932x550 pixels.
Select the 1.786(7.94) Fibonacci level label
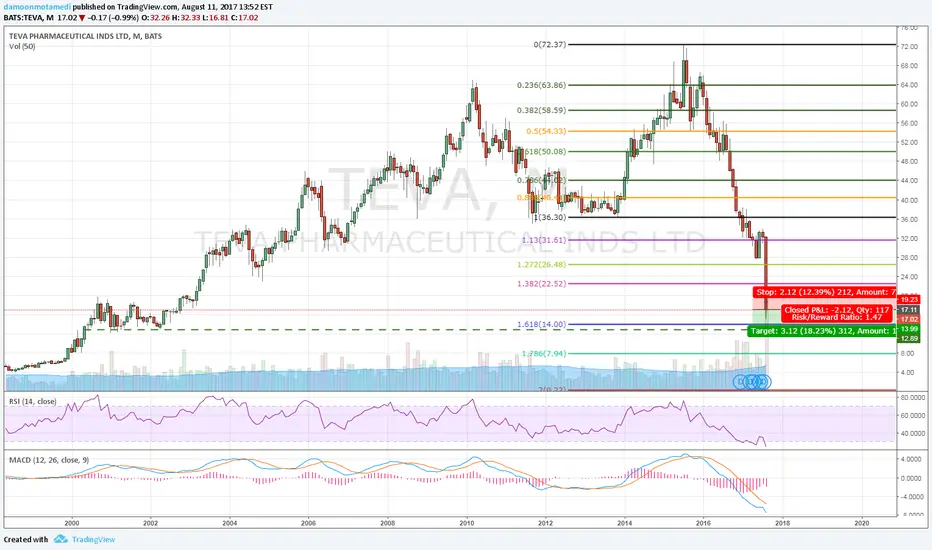click(x=544, y=353)
